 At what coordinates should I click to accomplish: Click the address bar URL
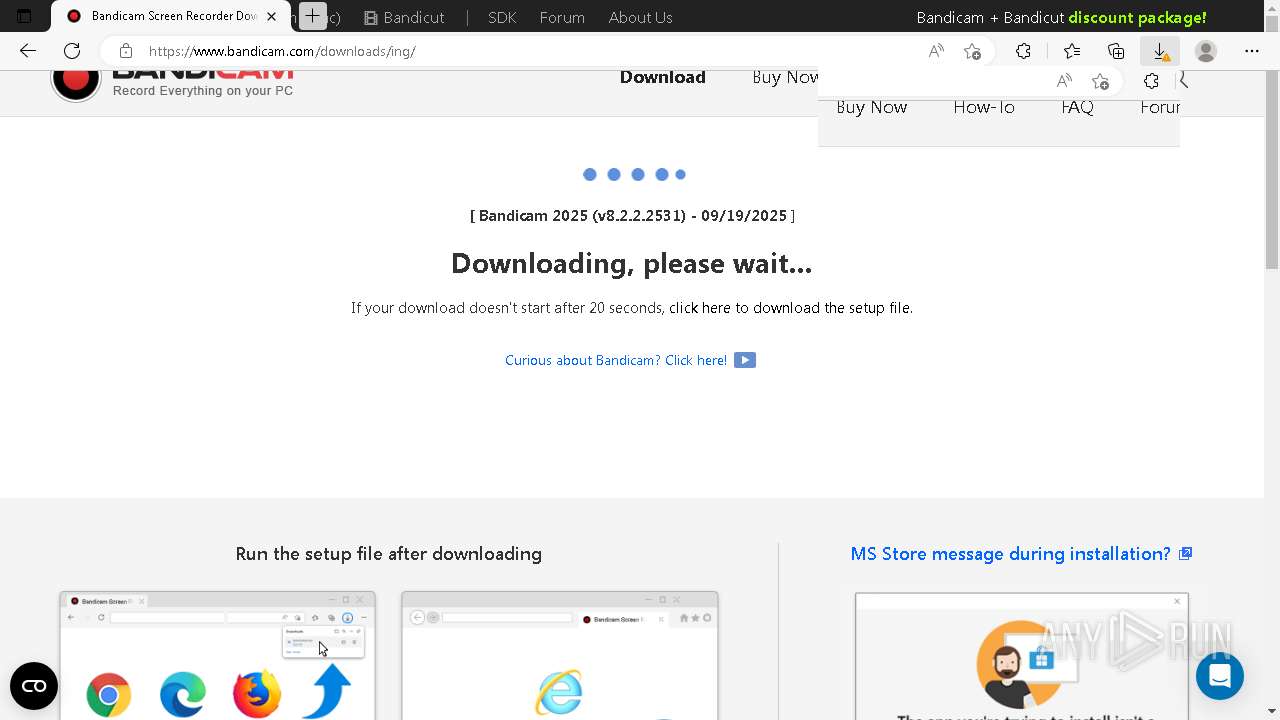coord(282,51)
